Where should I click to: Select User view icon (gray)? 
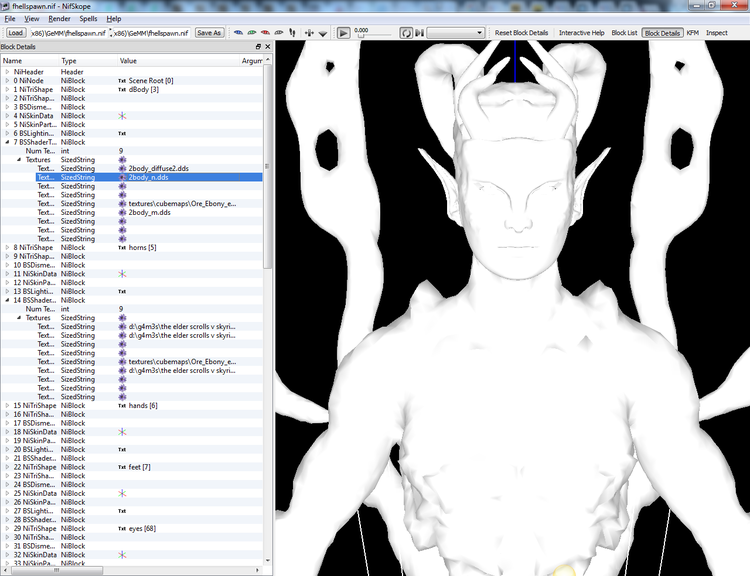[278, 33]
